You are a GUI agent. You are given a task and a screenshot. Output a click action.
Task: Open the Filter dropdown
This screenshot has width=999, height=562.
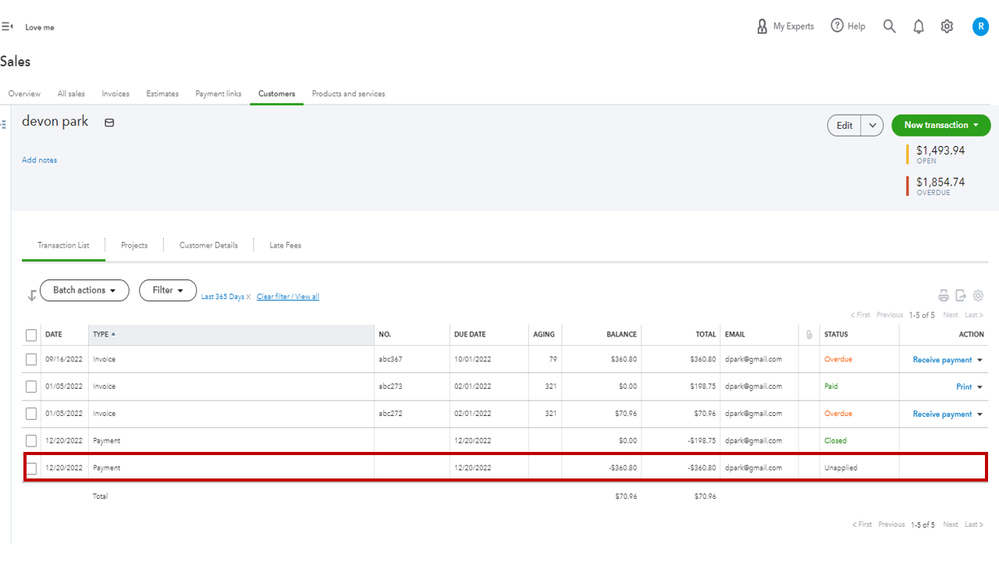coord(167,290)
